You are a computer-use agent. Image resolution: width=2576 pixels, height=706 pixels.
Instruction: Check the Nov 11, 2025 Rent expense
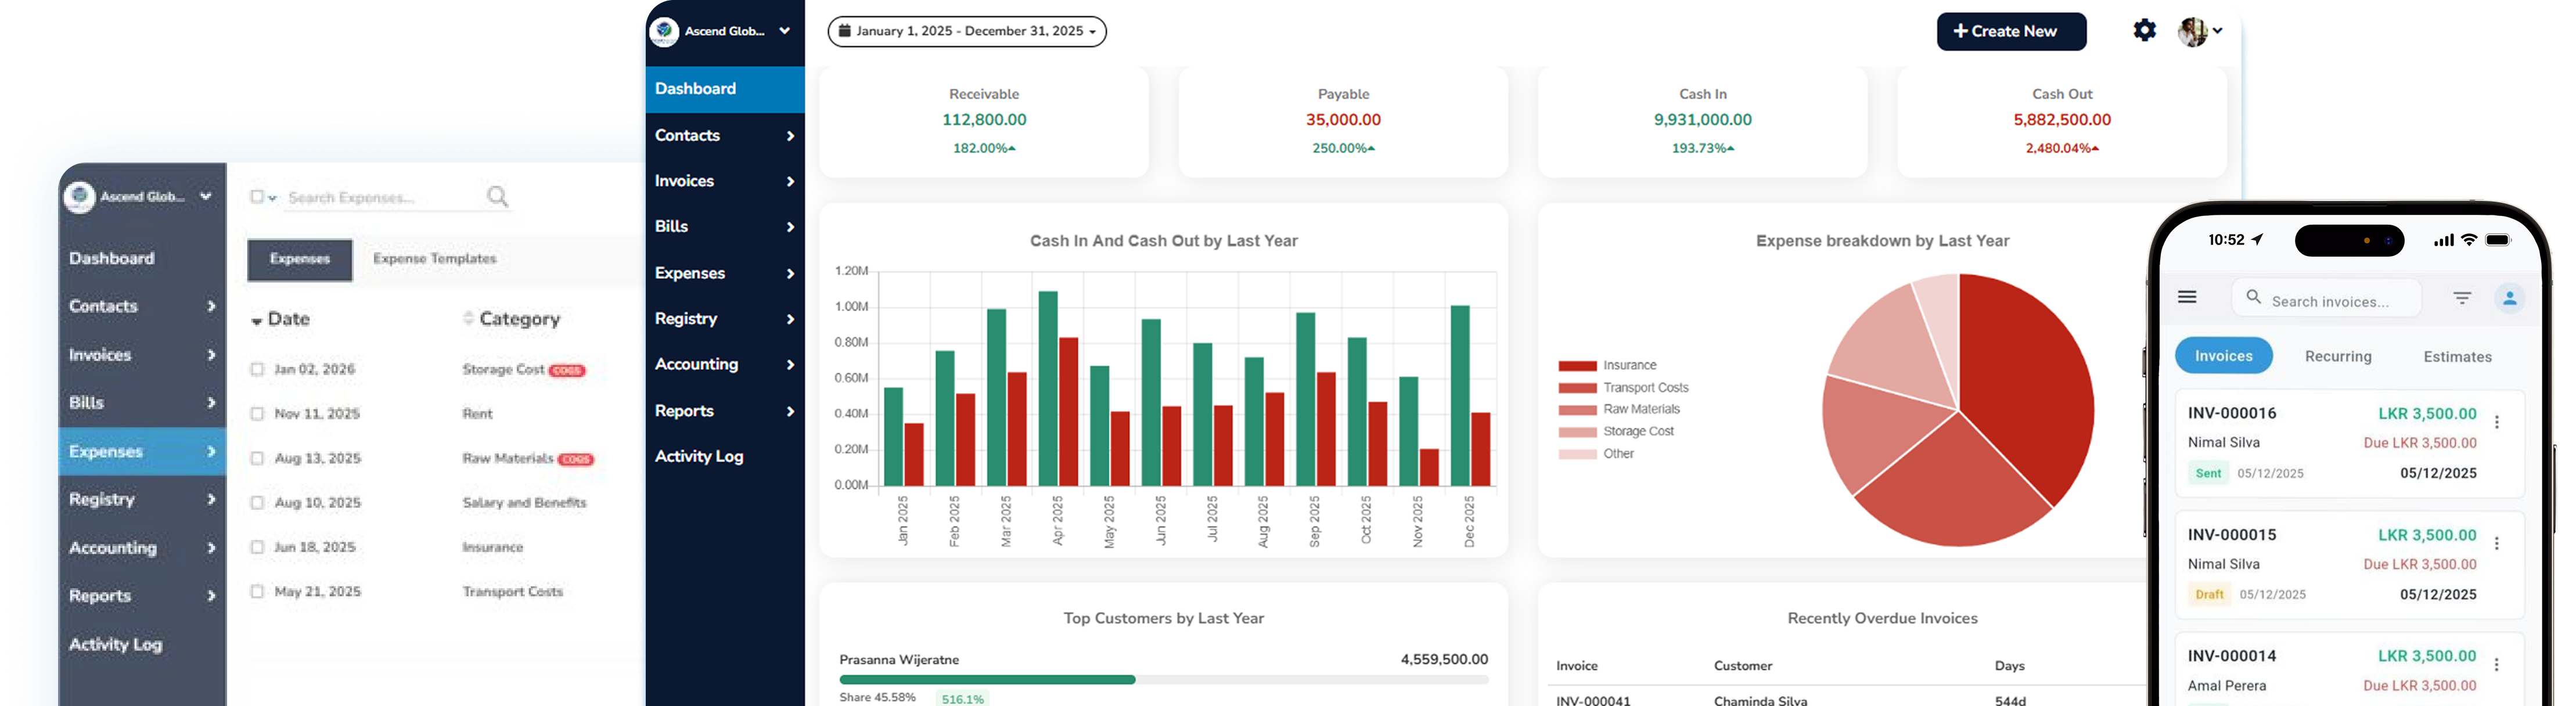(x=258, y=413)
